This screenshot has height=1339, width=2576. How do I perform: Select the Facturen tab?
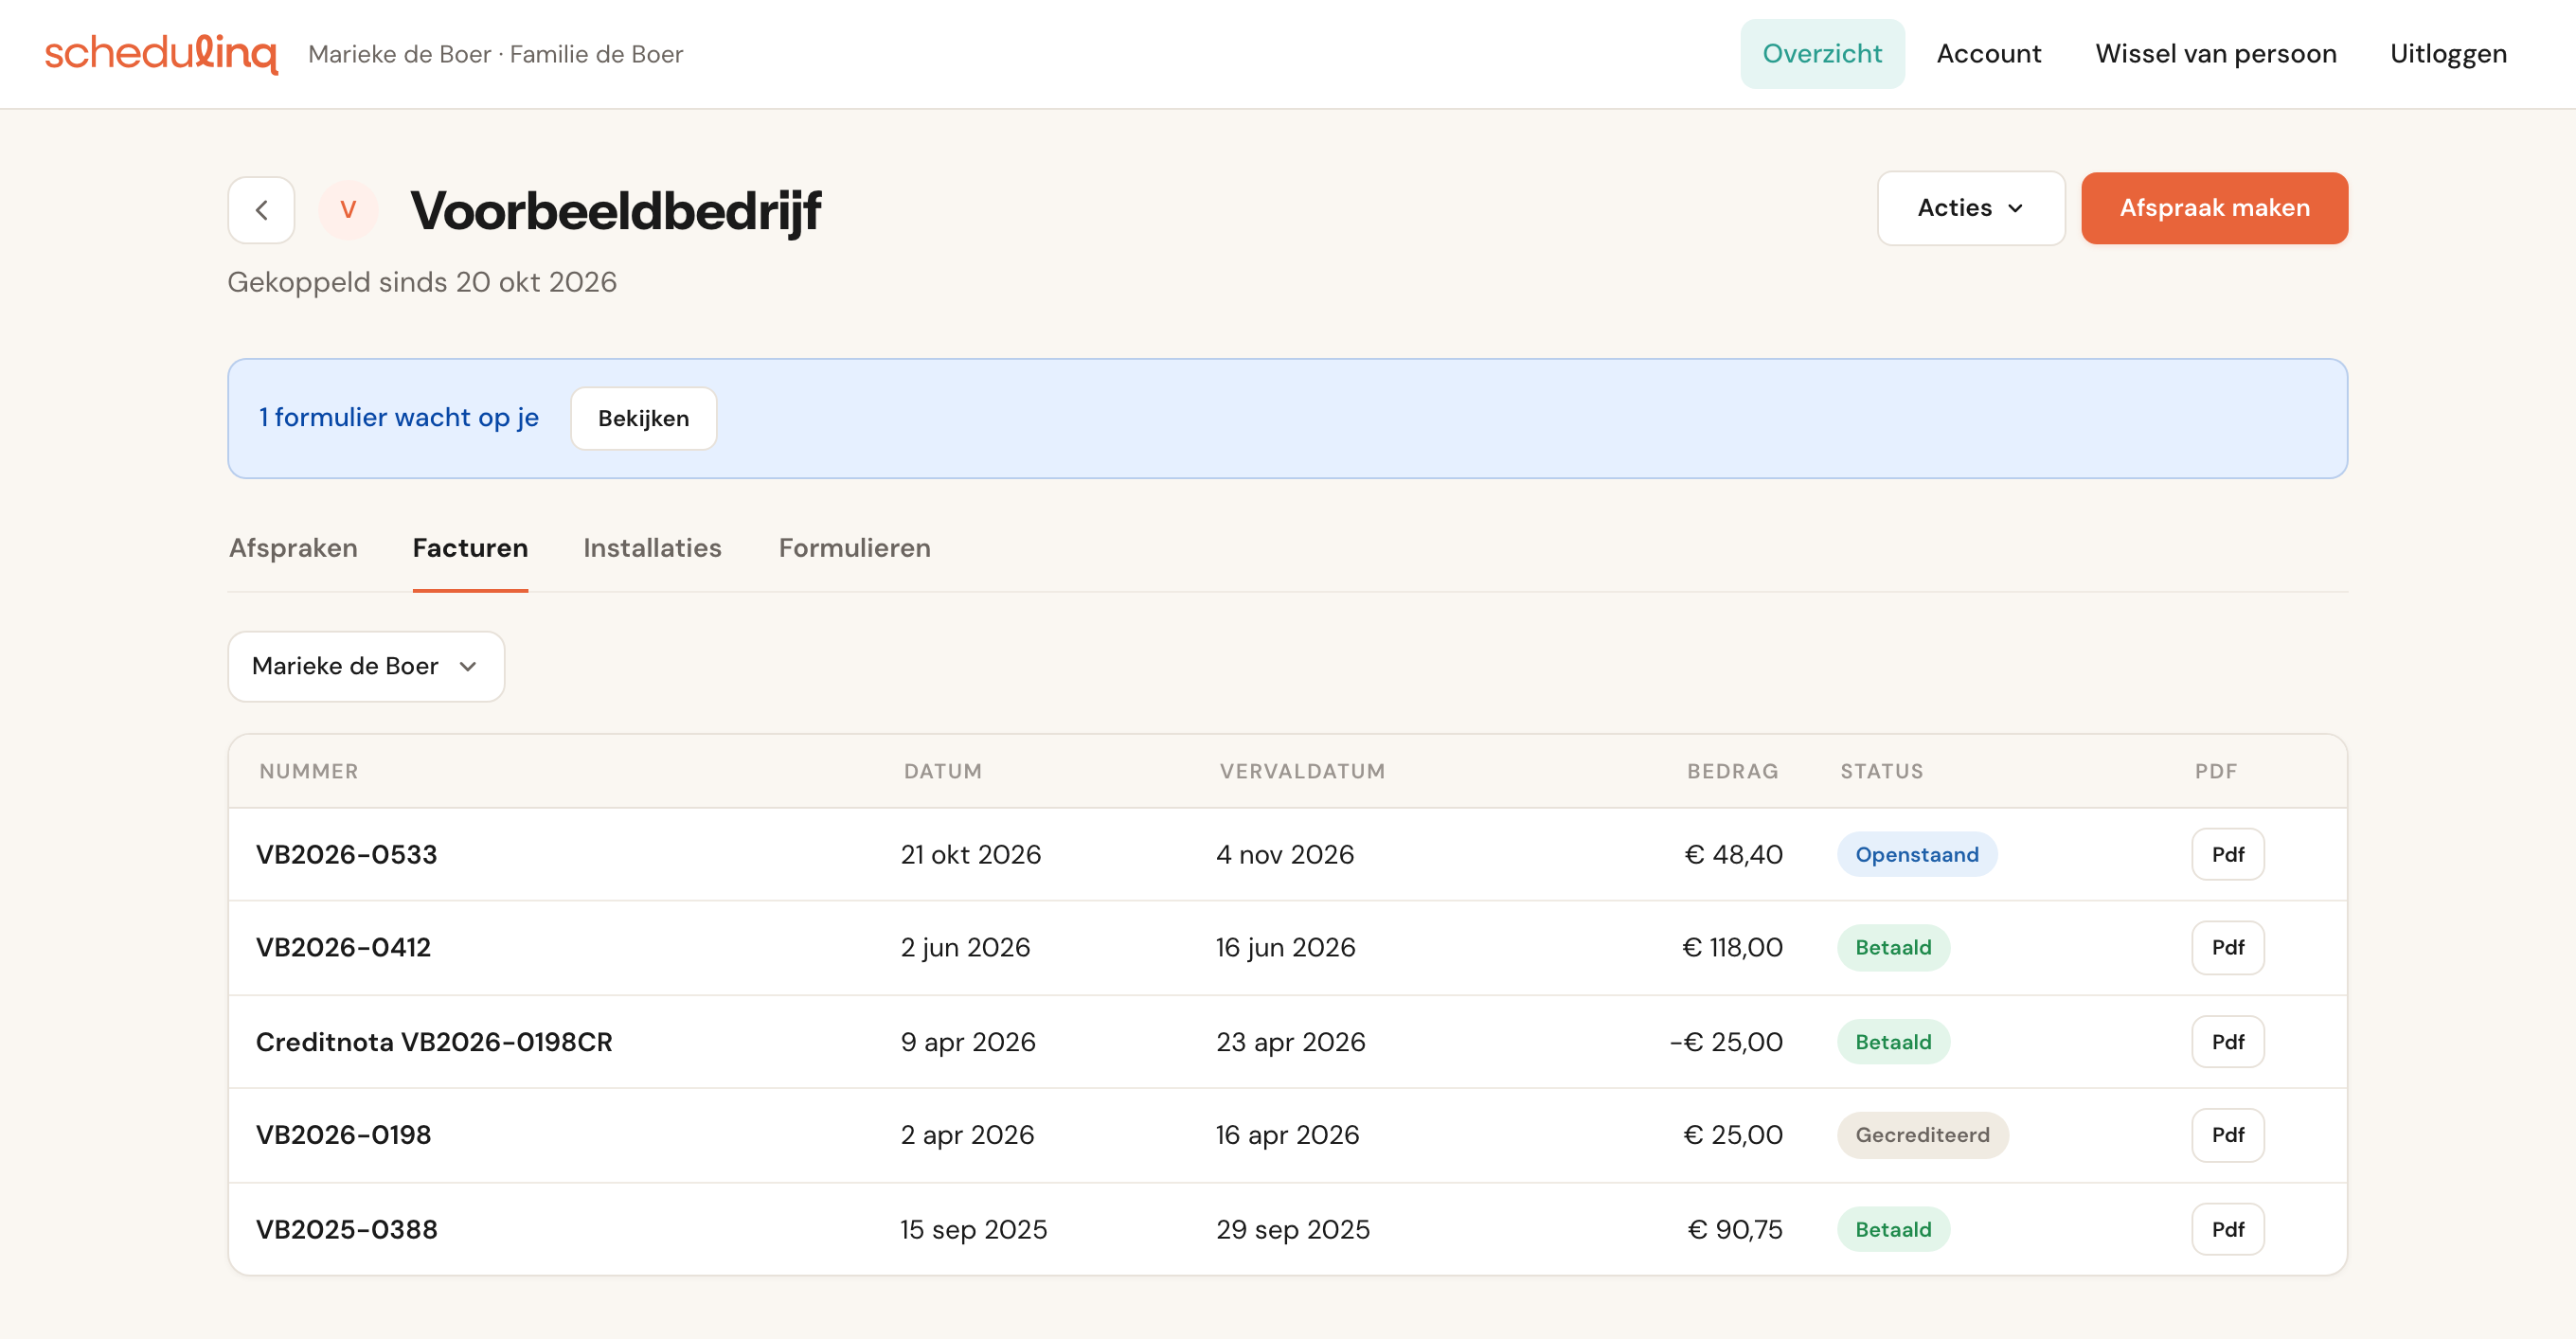470,548
